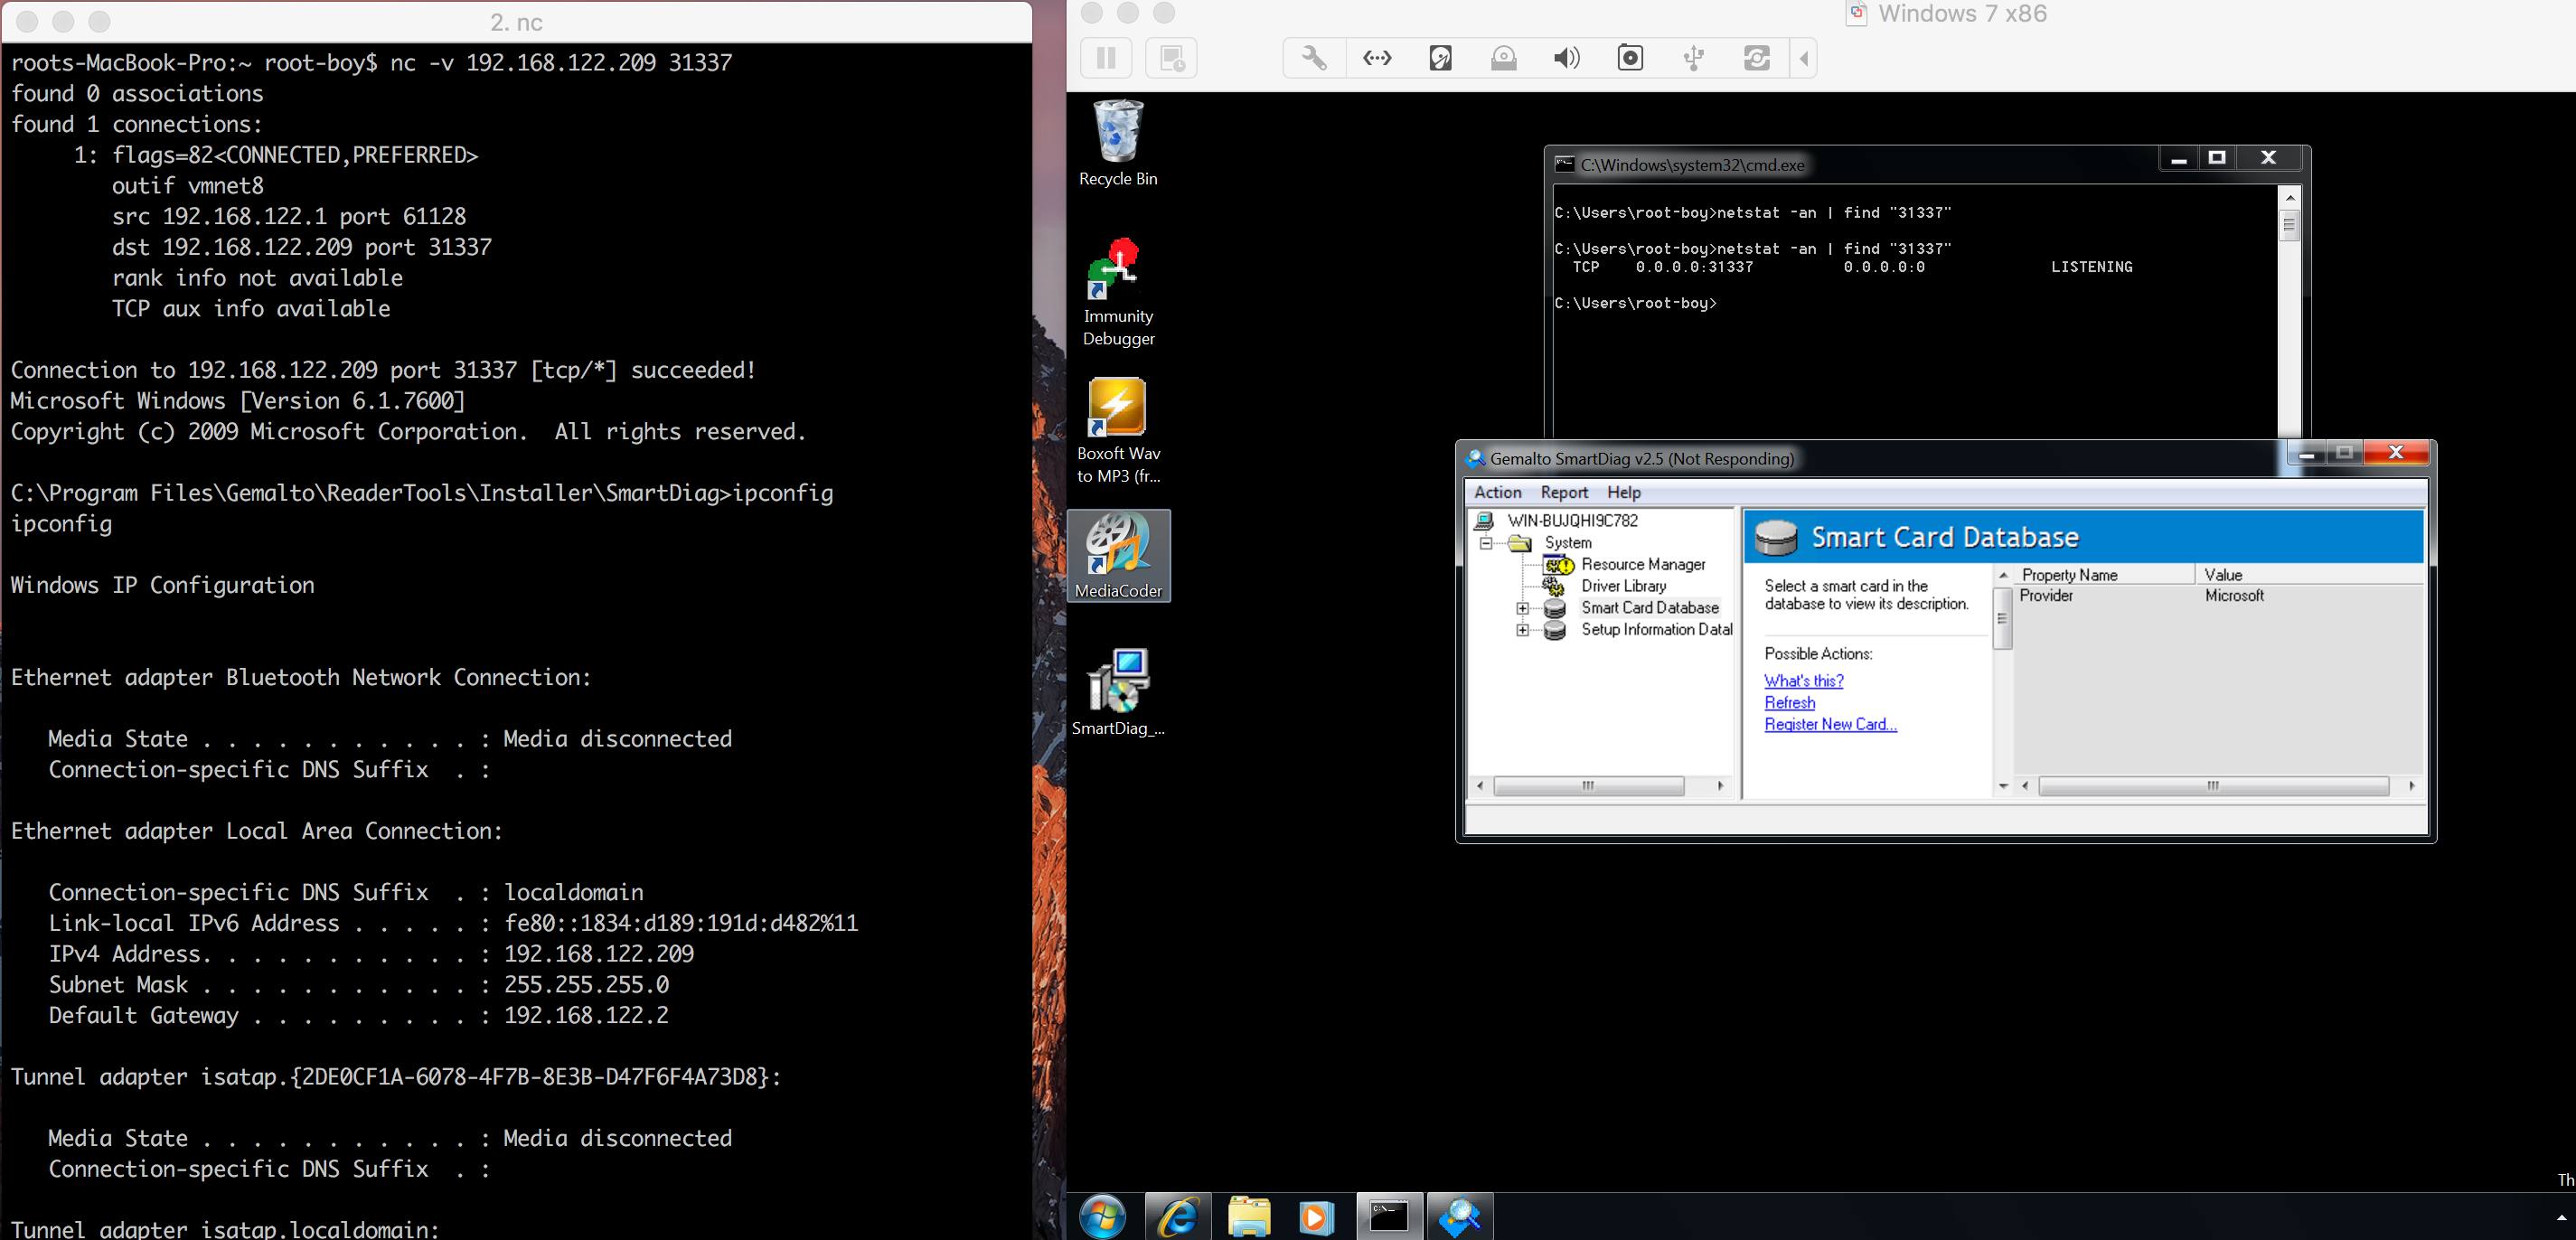Image resolution: width=2576 pixels, height=1240 pixels.
Task: Click the hard disk toolbar icon
Action: (1440, 58)
